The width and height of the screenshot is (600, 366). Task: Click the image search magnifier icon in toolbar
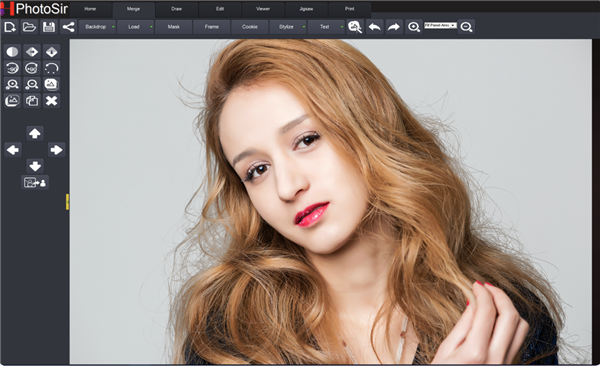(x=355, y=27)
